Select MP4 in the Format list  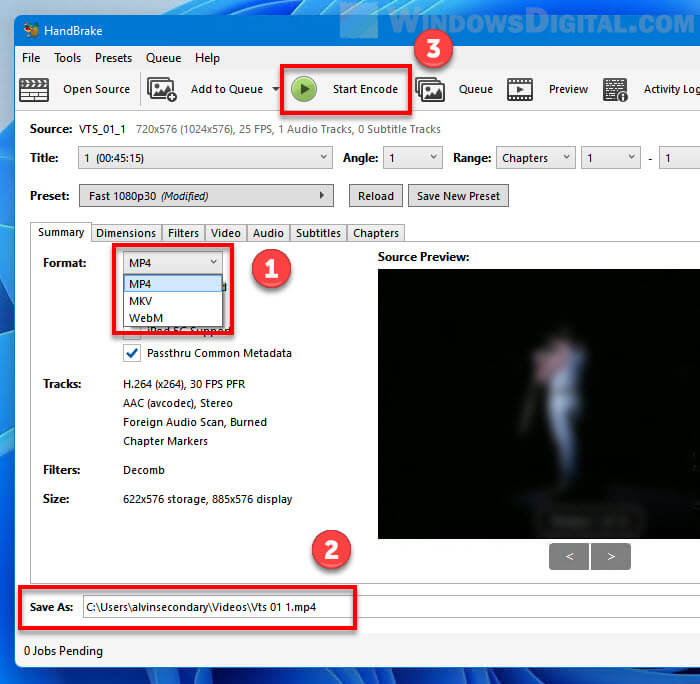(173, 284)
